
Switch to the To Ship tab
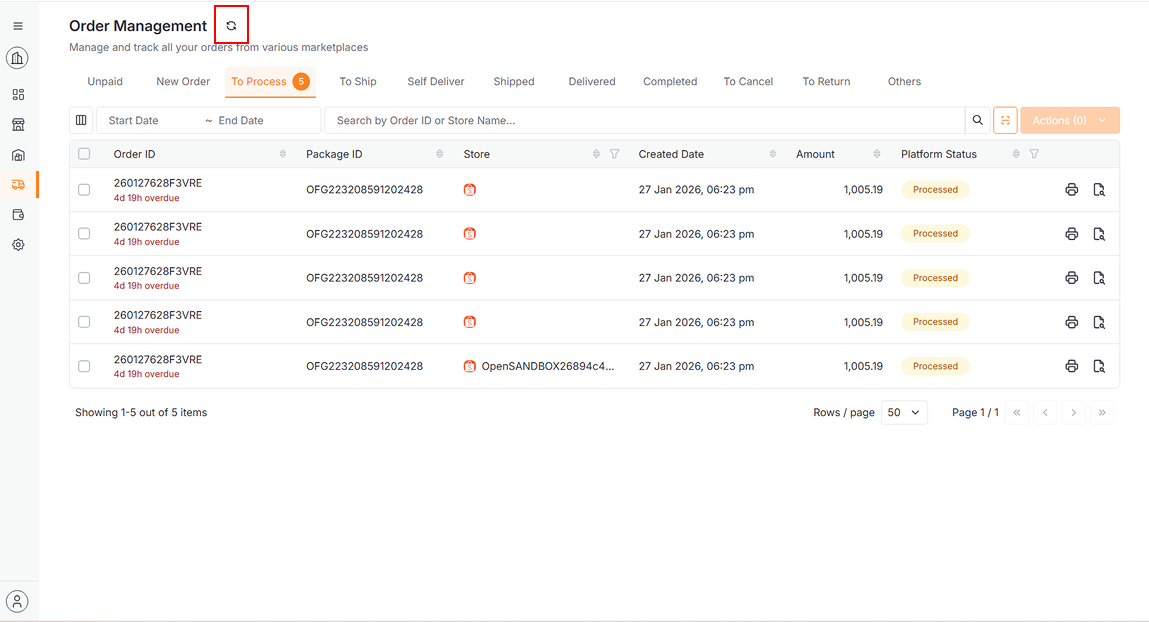[x=358, y=82]
